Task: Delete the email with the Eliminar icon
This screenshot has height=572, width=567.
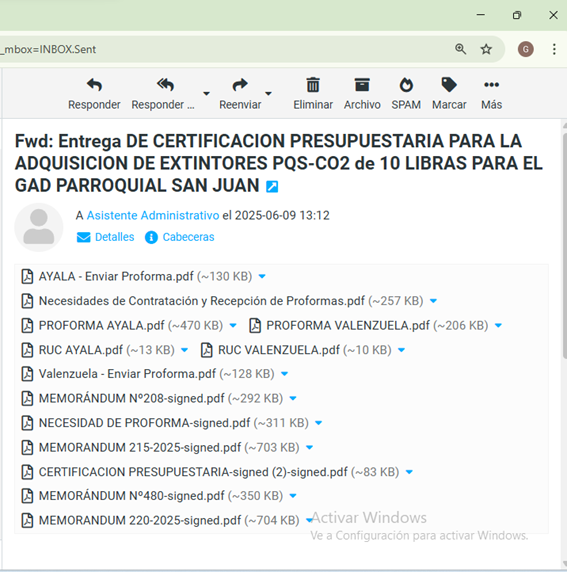Action: coord(313,85)
